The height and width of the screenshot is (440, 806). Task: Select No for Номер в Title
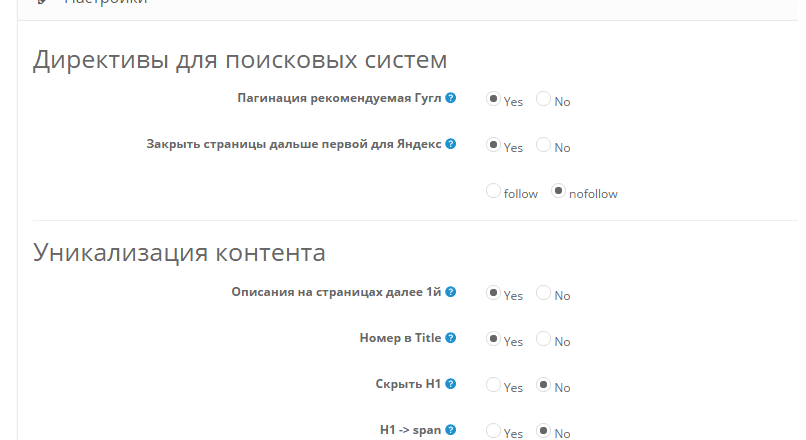(543, 339)
